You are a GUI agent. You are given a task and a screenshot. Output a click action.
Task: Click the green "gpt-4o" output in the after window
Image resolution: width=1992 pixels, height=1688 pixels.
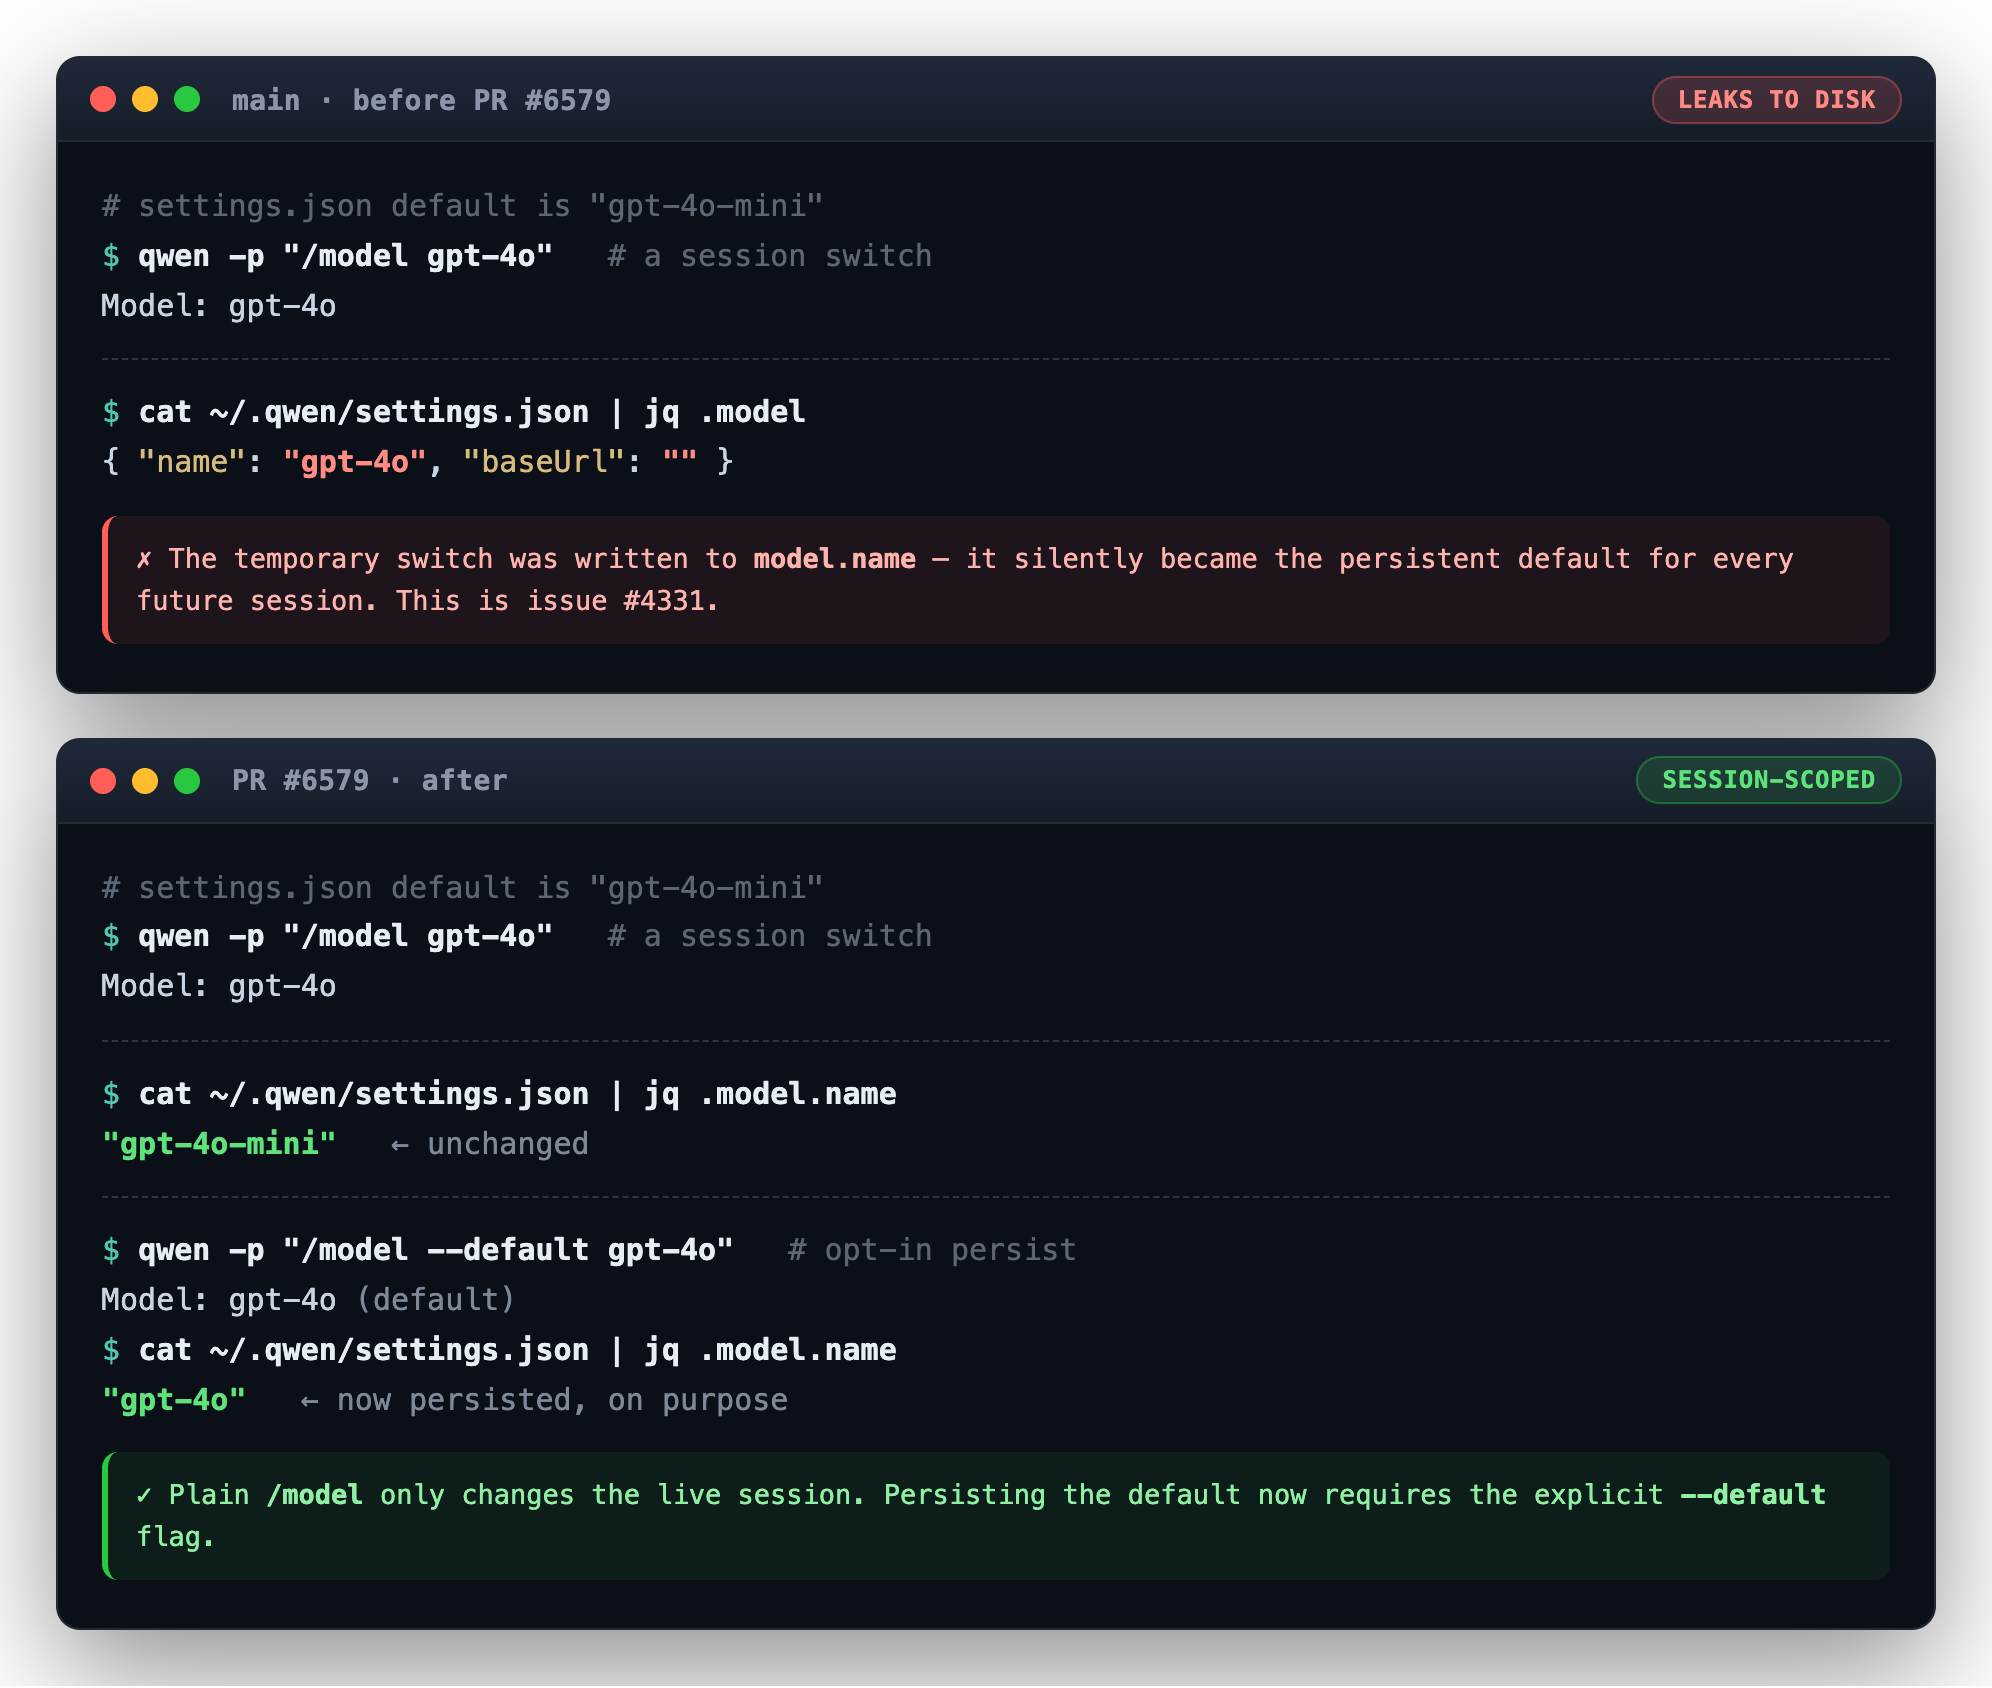173,1400
